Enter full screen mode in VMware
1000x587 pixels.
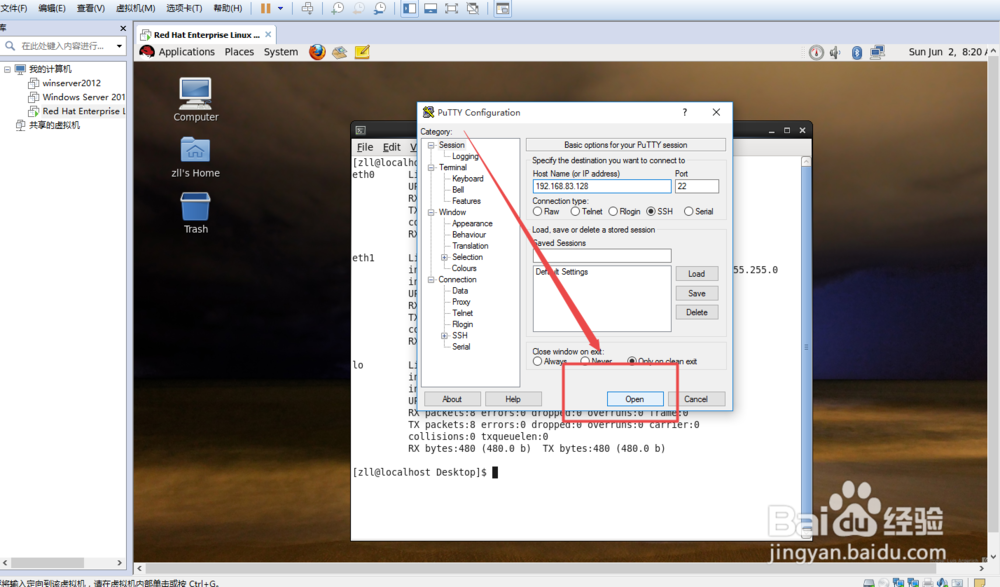pos(452,8)
